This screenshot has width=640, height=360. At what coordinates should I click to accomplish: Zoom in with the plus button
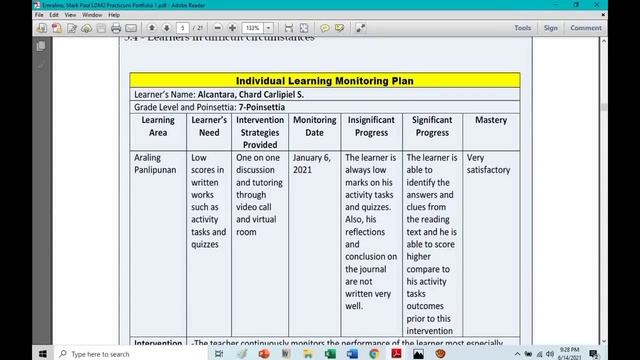point(232,28)
